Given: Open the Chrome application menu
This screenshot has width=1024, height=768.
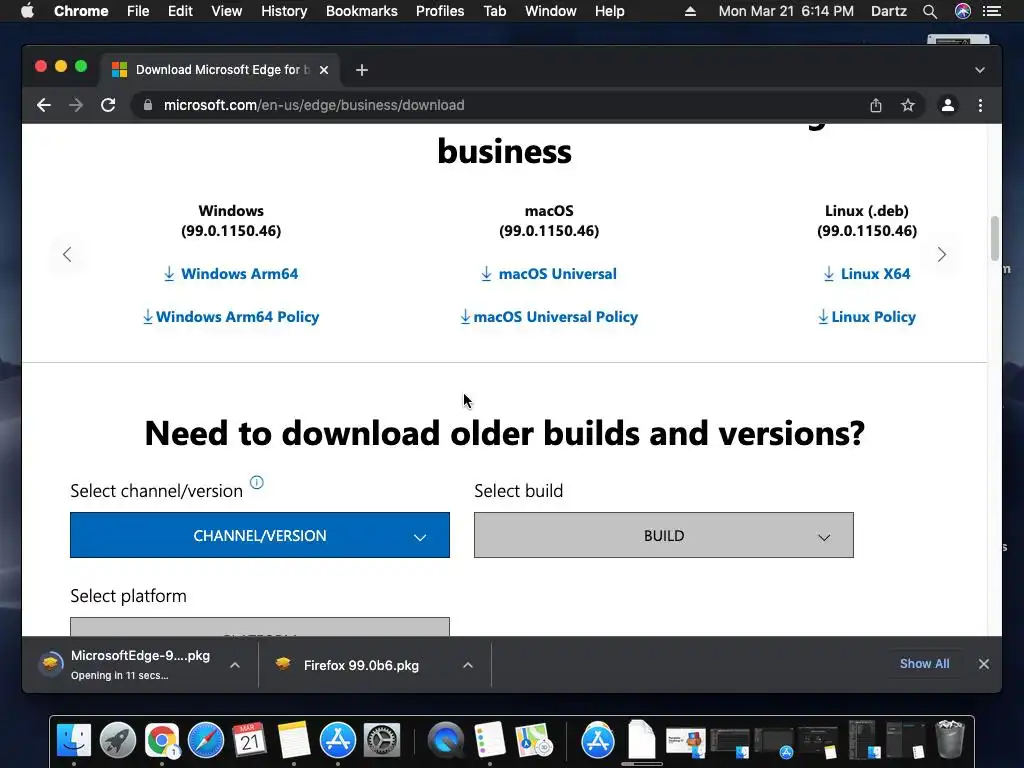Looking at the screenshot, I should coord(81,11).
